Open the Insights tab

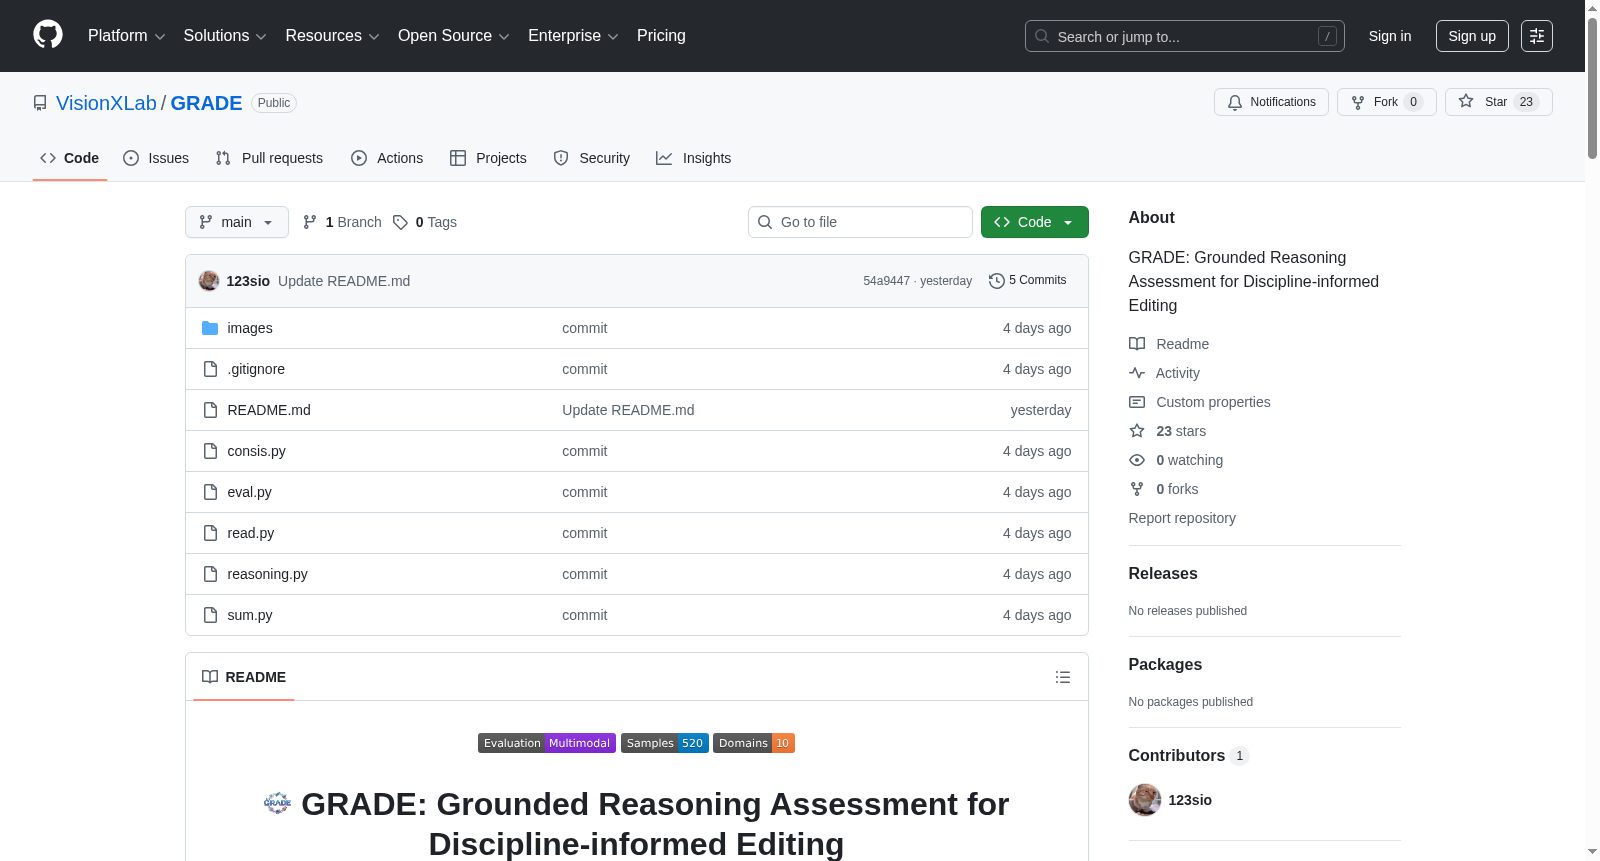tap(694, 158)
